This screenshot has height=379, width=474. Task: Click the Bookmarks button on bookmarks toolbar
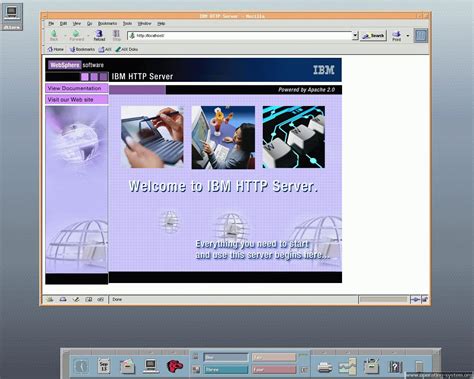[82, 49]
